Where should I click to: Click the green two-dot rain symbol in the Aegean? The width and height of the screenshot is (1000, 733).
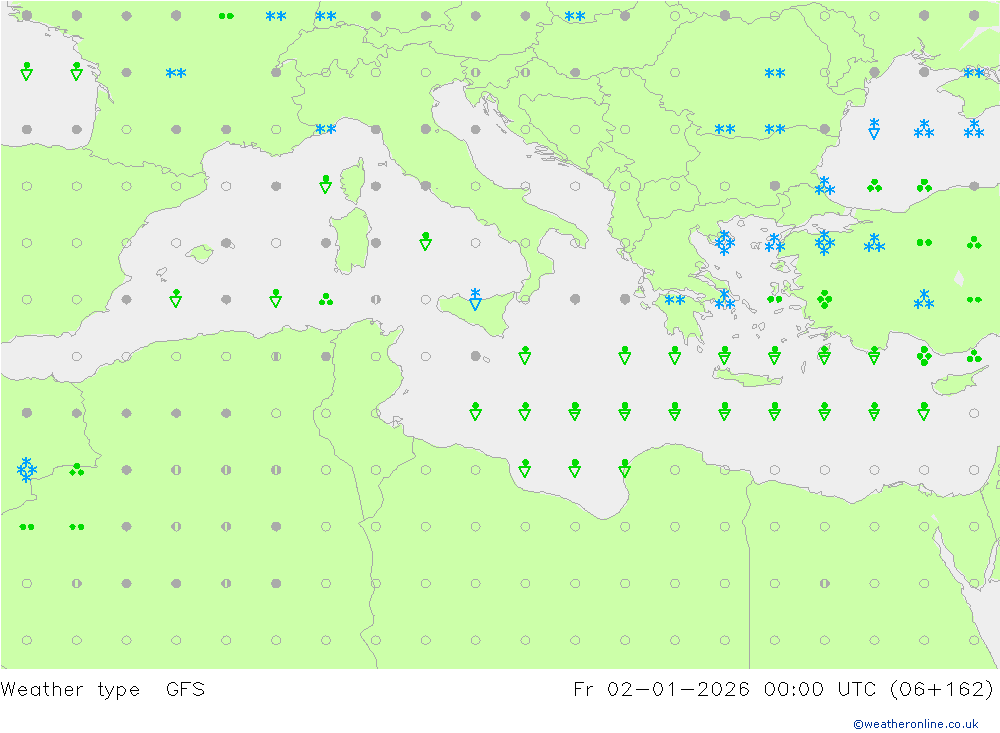coord(775,299)
